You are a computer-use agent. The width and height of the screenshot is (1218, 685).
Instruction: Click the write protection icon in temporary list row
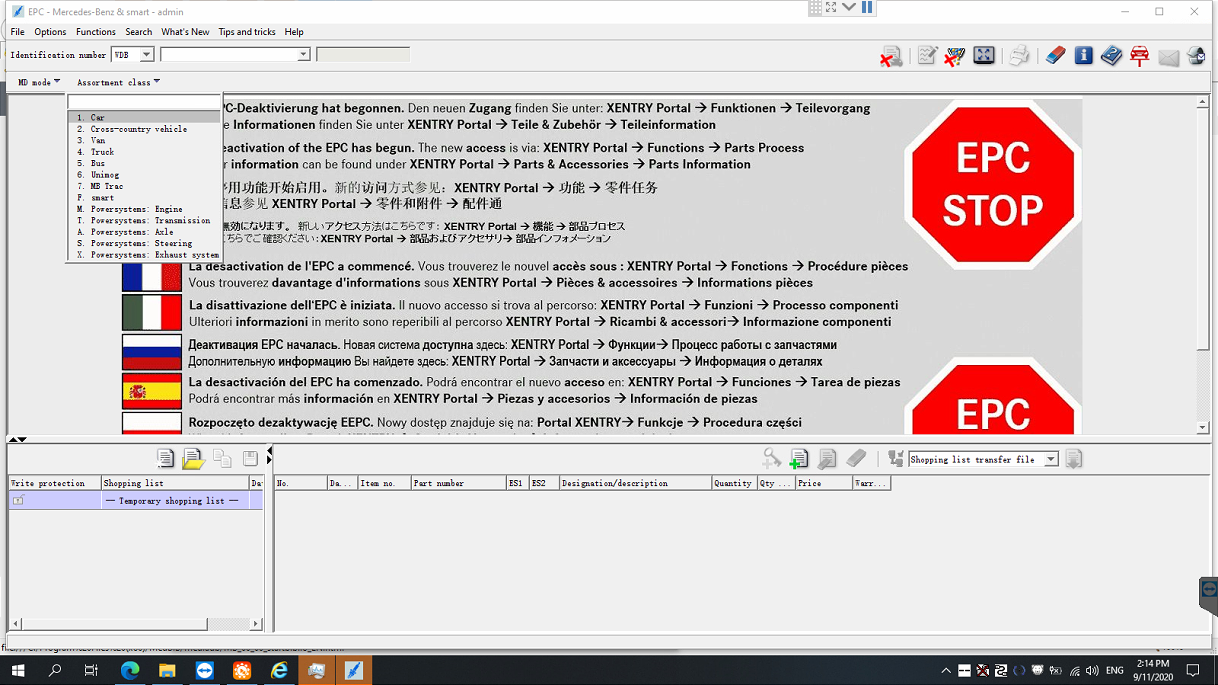(x=17, y=500)
